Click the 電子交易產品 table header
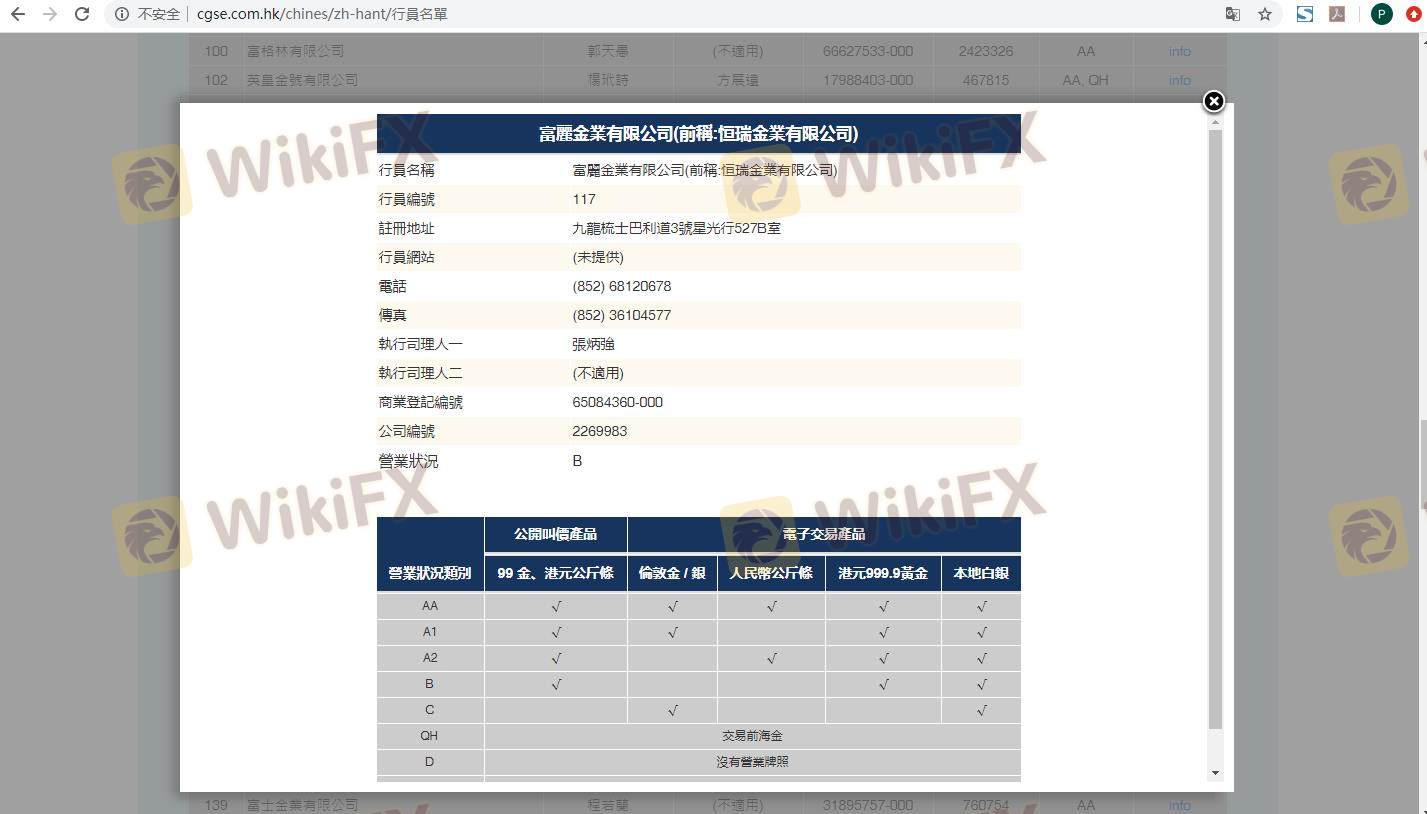The height and width of the screenshot is (814, 1427). 823,534
